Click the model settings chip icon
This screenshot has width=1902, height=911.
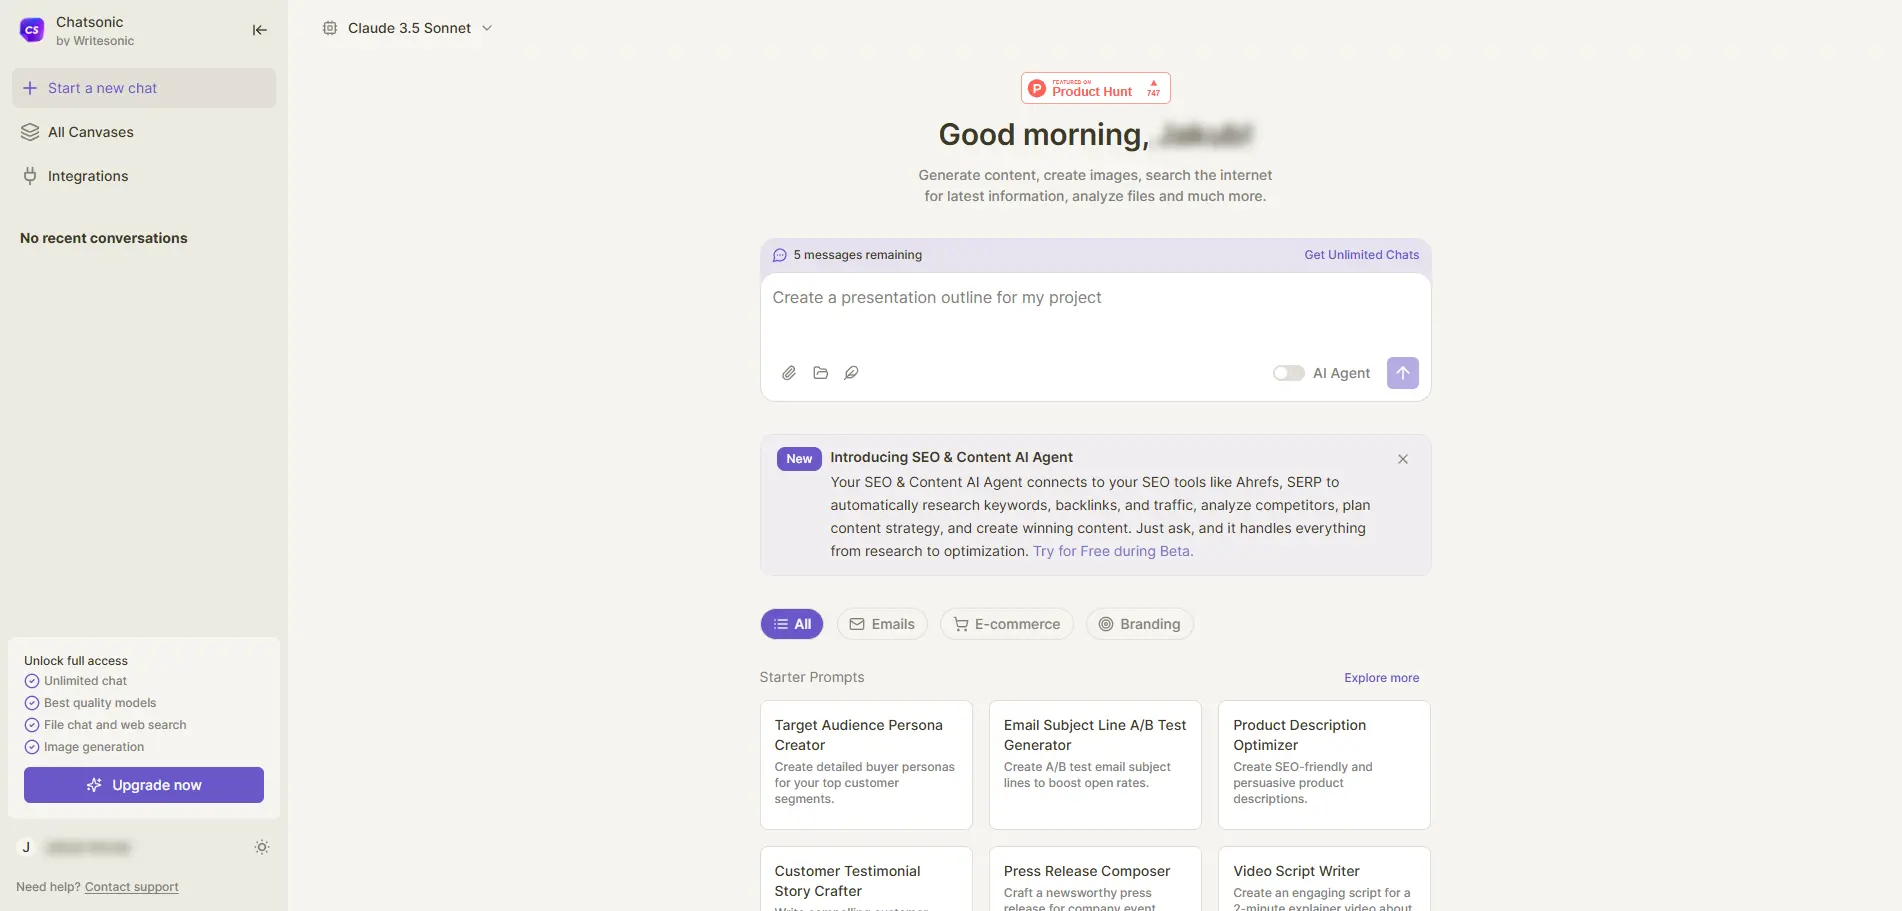point(330,28)
